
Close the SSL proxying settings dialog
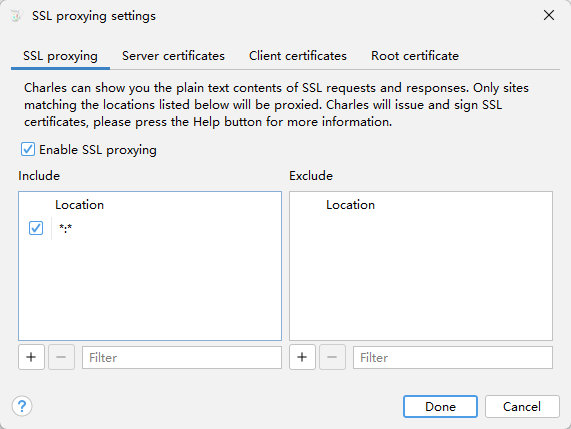(x=549, y=15)
